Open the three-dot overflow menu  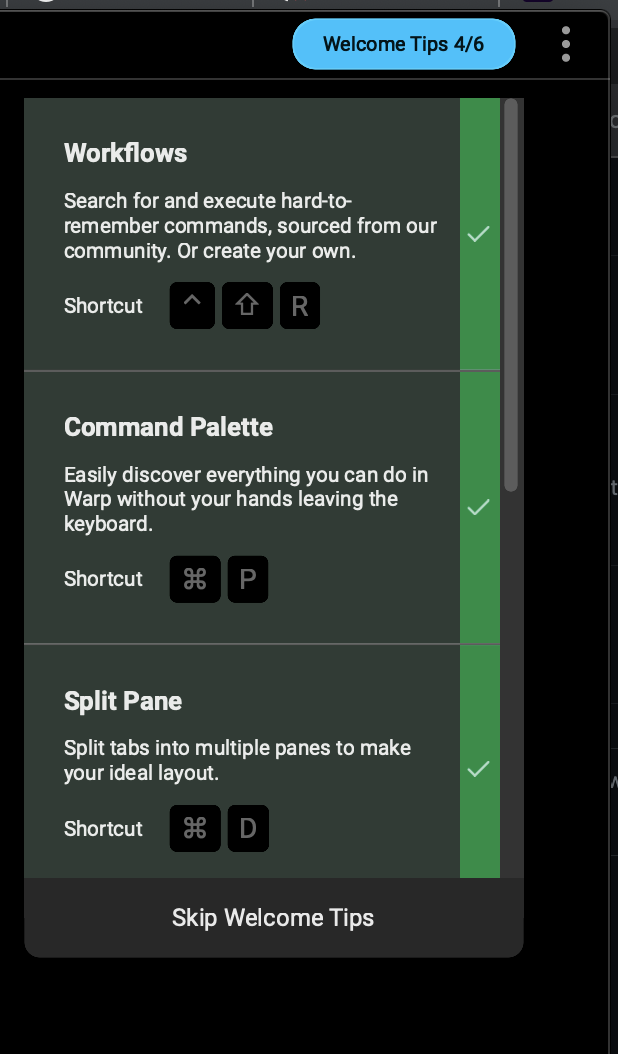(565, 44)
